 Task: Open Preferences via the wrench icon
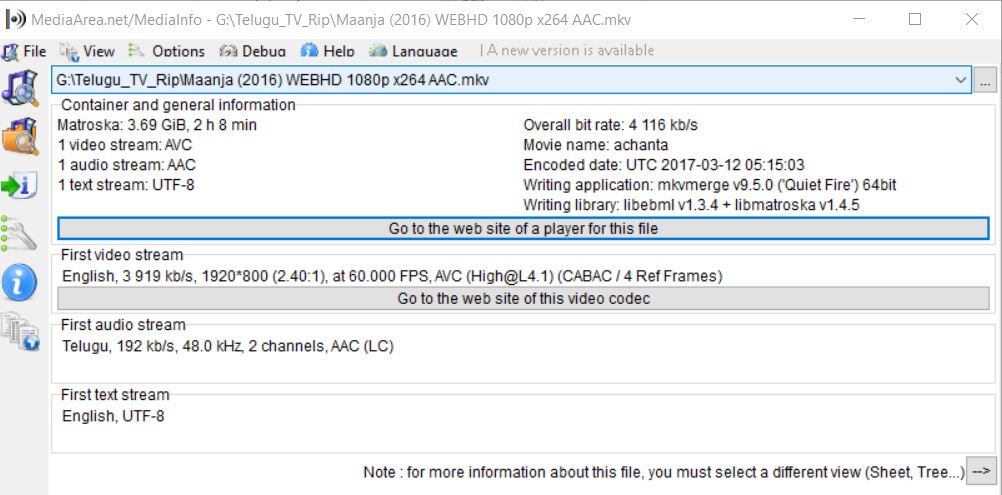[x=20, y=234]
